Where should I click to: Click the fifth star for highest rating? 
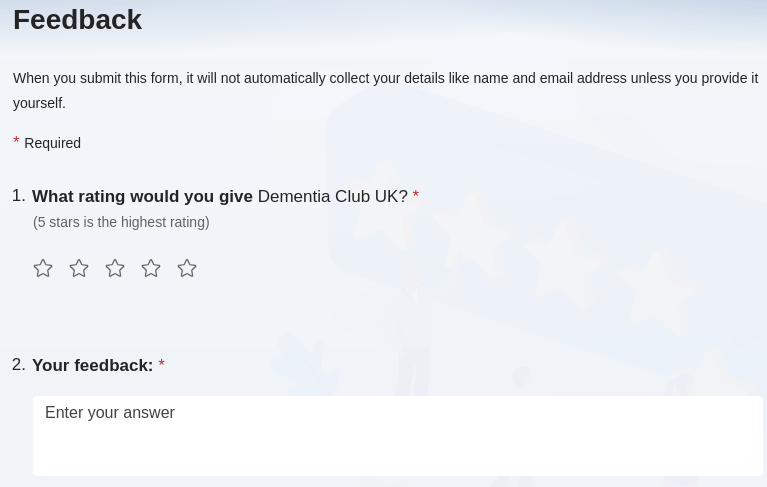187,268
